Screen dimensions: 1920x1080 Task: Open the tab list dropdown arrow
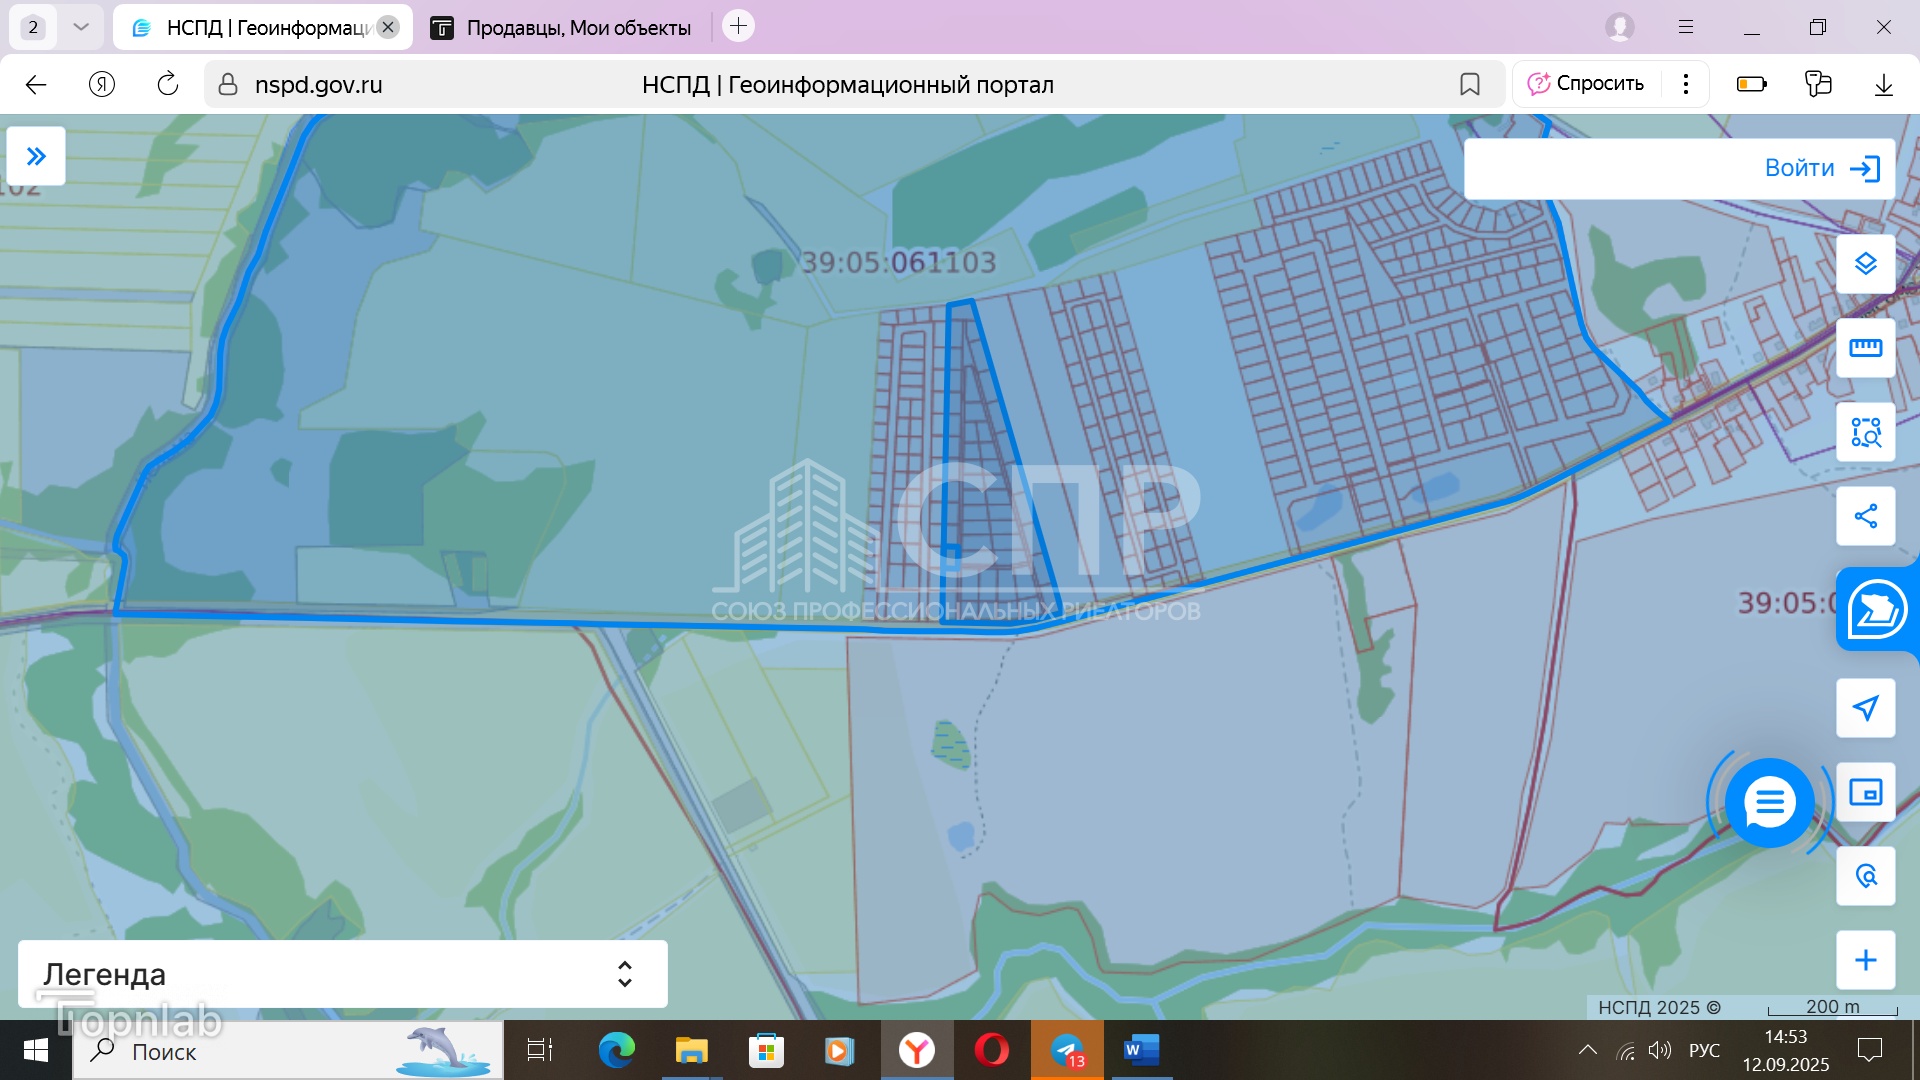81,27
